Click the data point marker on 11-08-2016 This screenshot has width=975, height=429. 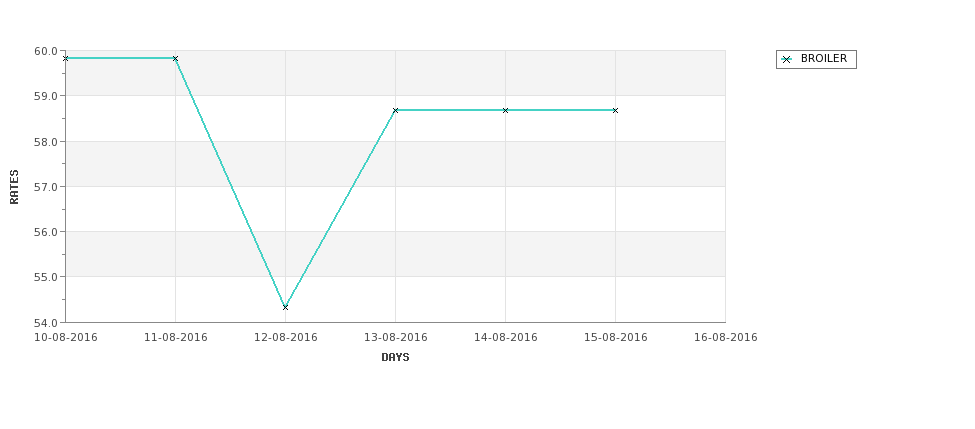pyautogui.click(x=175, y=58)
